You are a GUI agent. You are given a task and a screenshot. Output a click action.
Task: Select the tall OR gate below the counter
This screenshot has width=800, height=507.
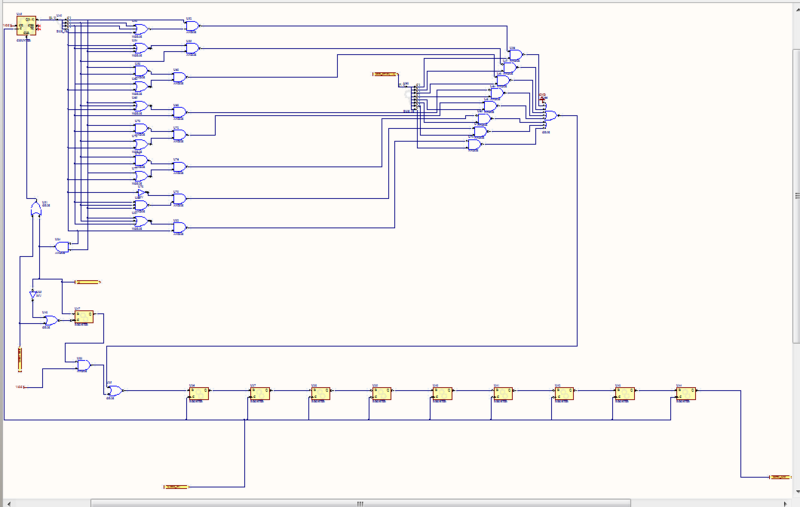[35, 209]
